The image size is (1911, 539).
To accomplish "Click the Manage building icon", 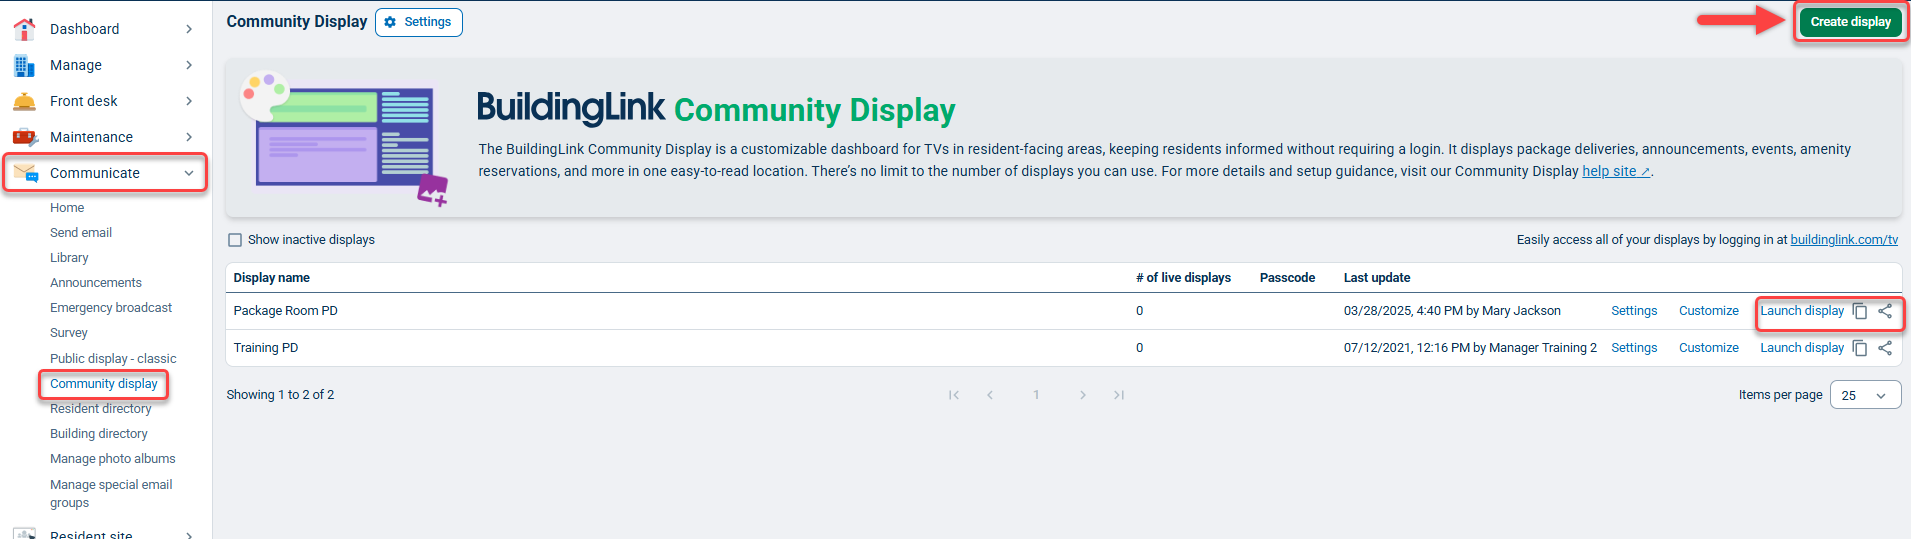I will click(24, 65).
